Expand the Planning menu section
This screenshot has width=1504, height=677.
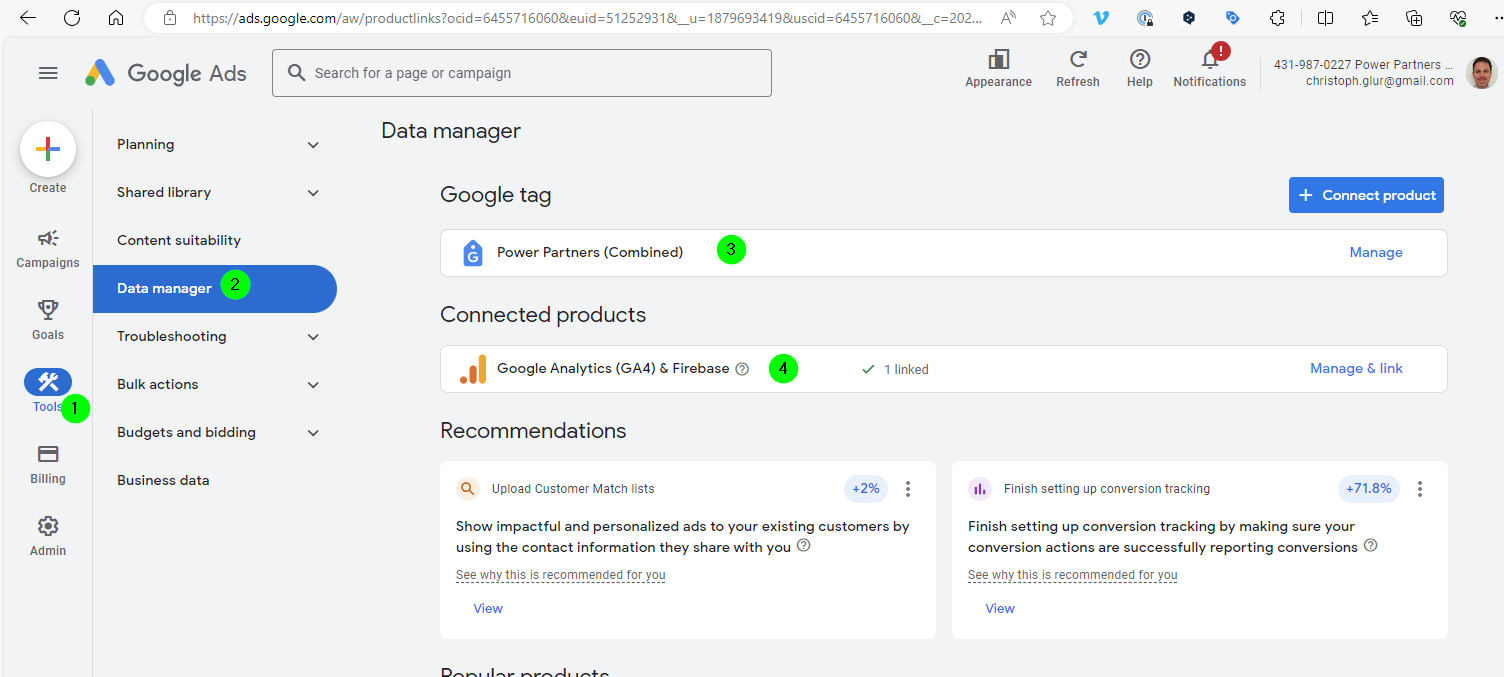(216, 145)
